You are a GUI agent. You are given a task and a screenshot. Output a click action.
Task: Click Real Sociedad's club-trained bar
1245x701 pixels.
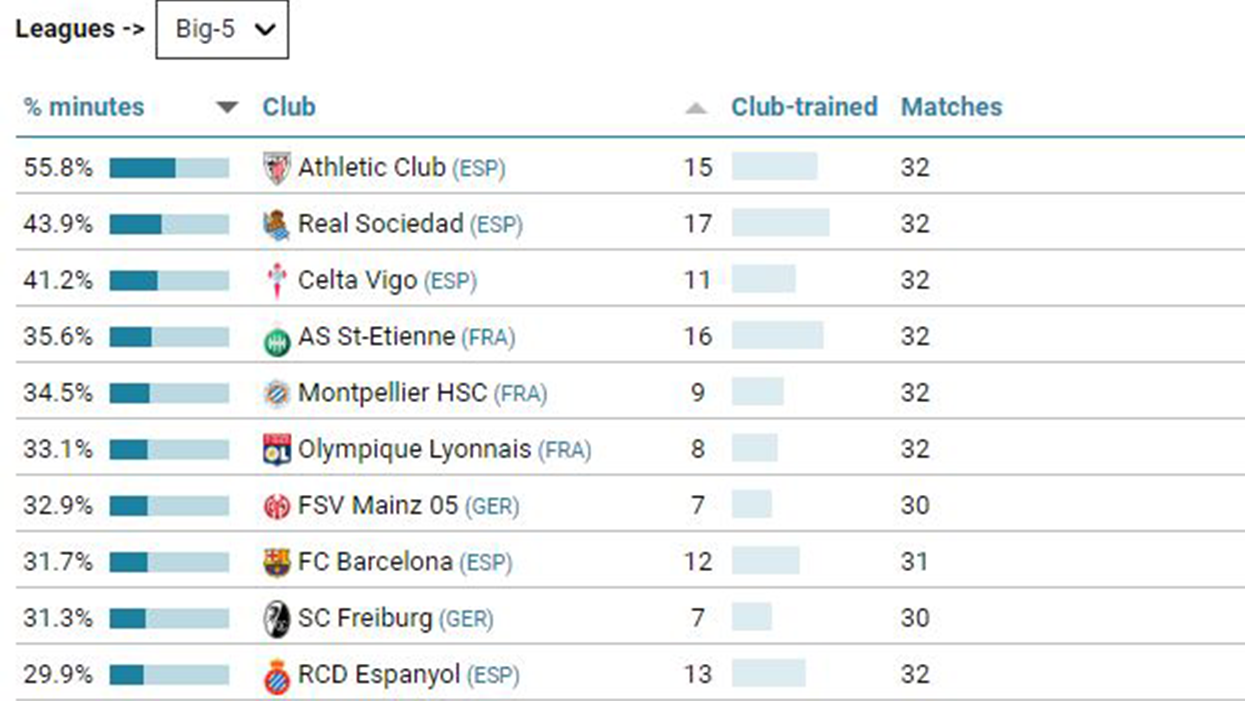[x=780, y=223]
